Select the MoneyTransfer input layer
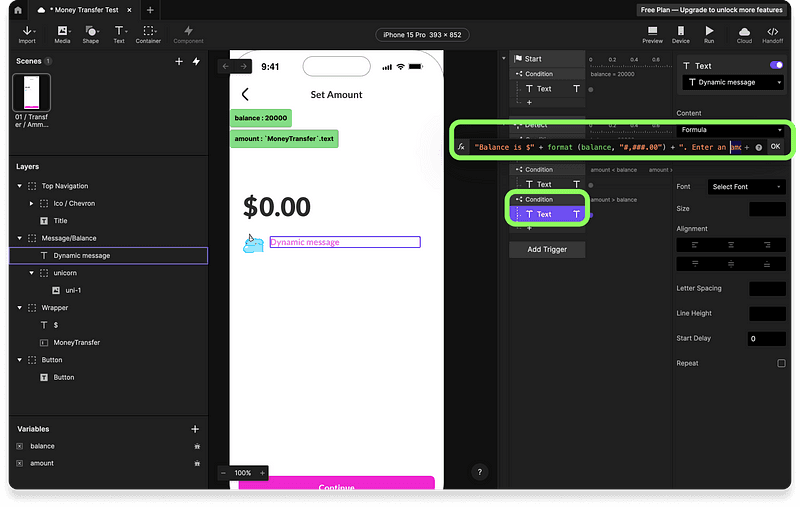 point(109,343)
